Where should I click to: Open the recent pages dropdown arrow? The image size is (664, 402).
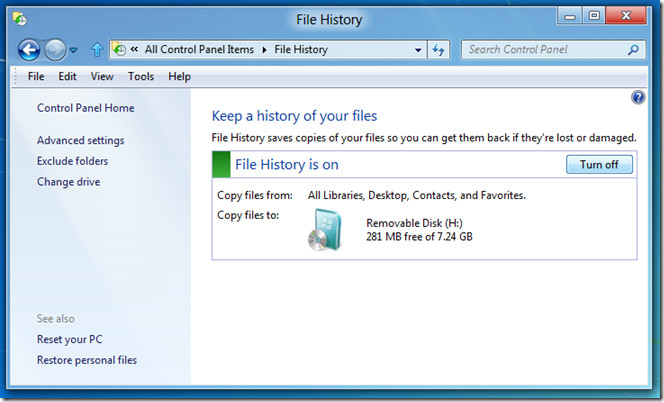(x=73, y=50)
